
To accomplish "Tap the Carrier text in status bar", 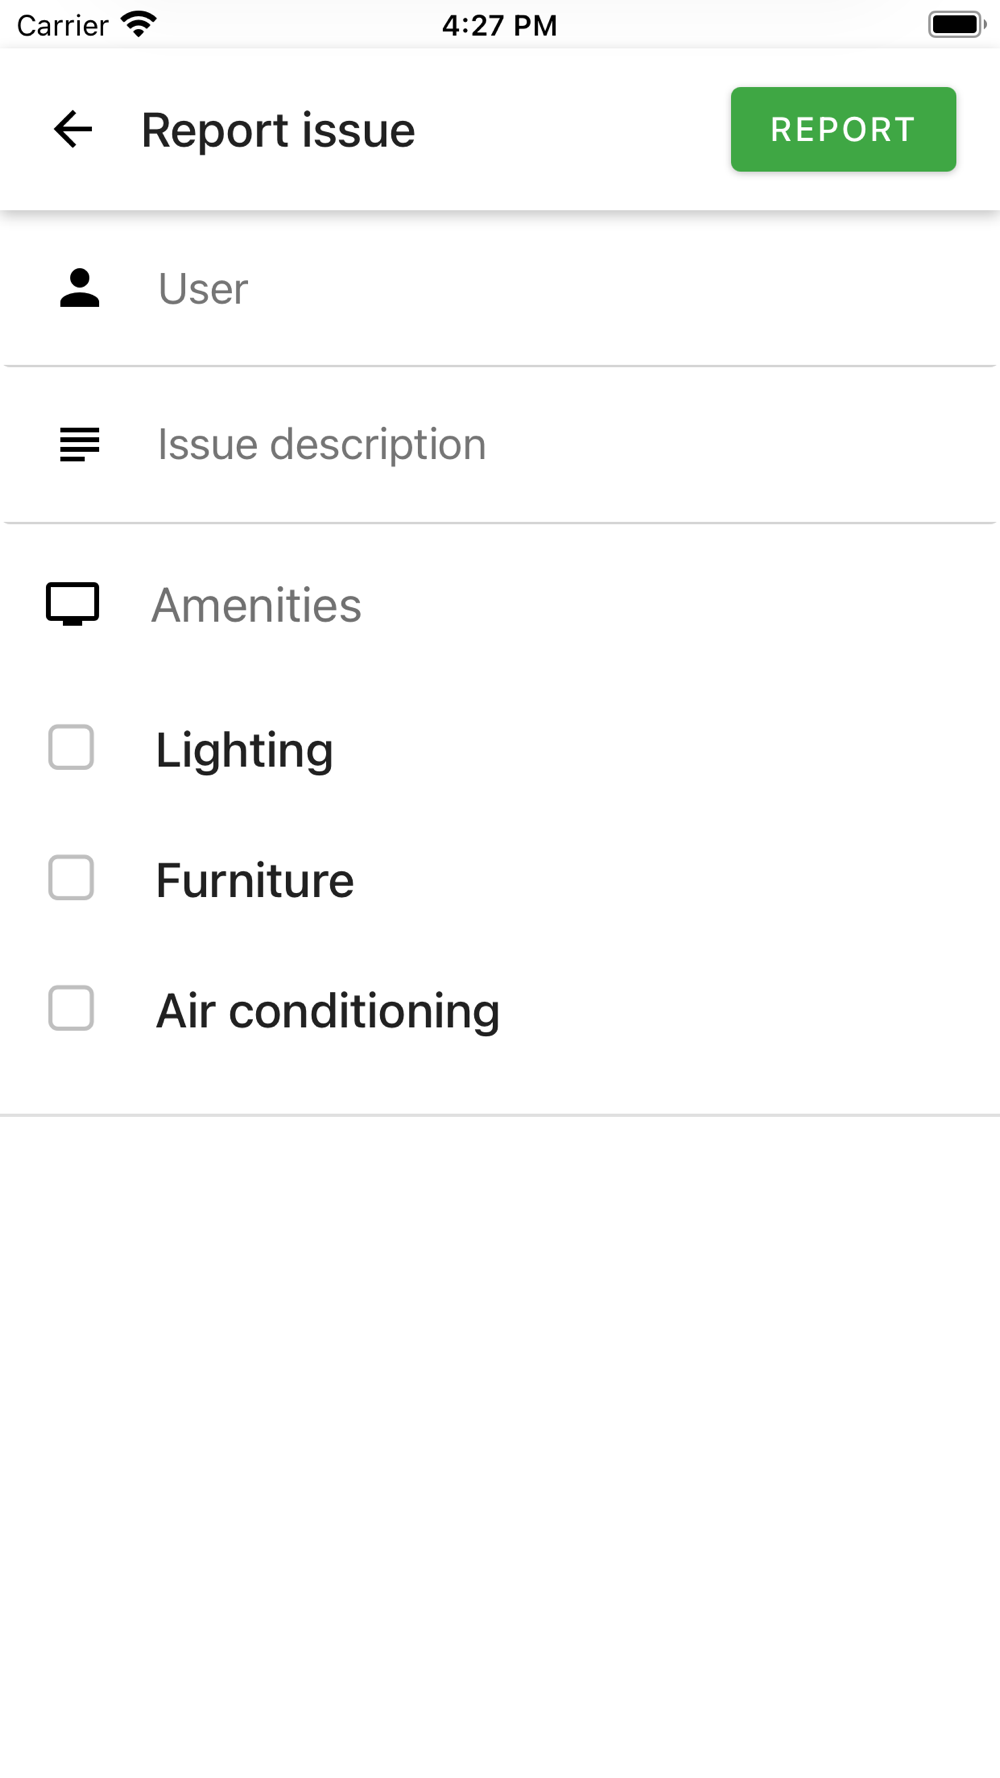I will (62, 25).
